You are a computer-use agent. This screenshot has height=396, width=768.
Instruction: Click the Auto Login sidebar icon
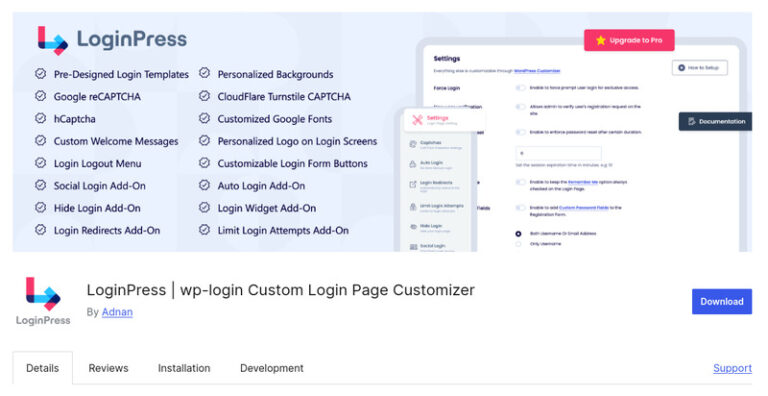point(412,164)
